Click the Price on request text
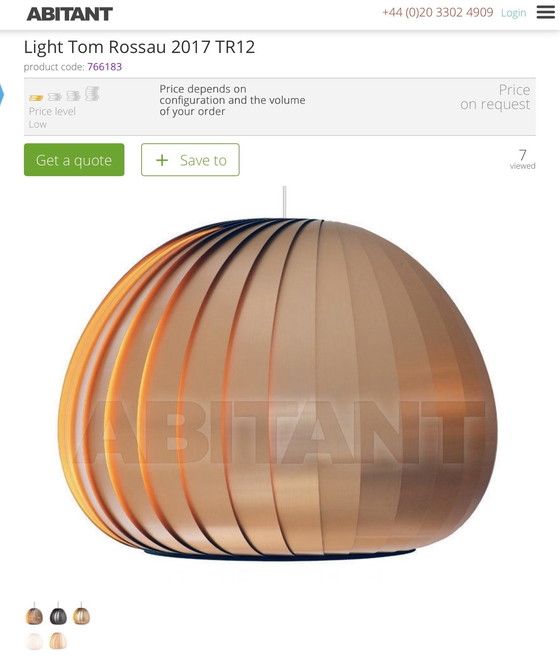Image resolution: width=560 pixels, height=665 pixels. coord(495,97)
